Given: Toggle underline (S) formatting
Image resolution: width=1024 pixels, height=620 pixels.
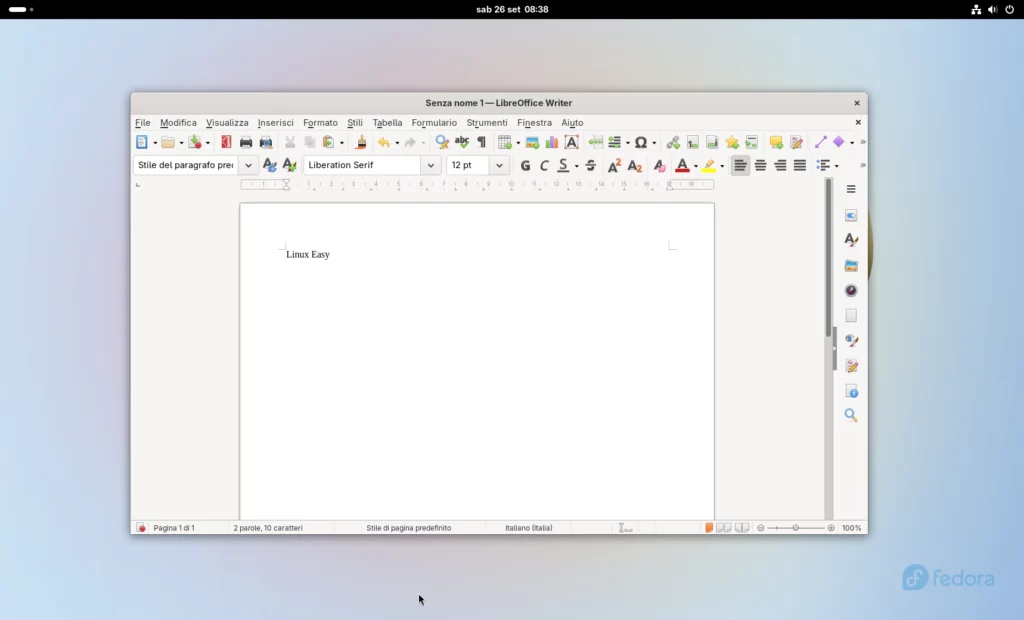Looking at the screenshot, I should 563,165.
